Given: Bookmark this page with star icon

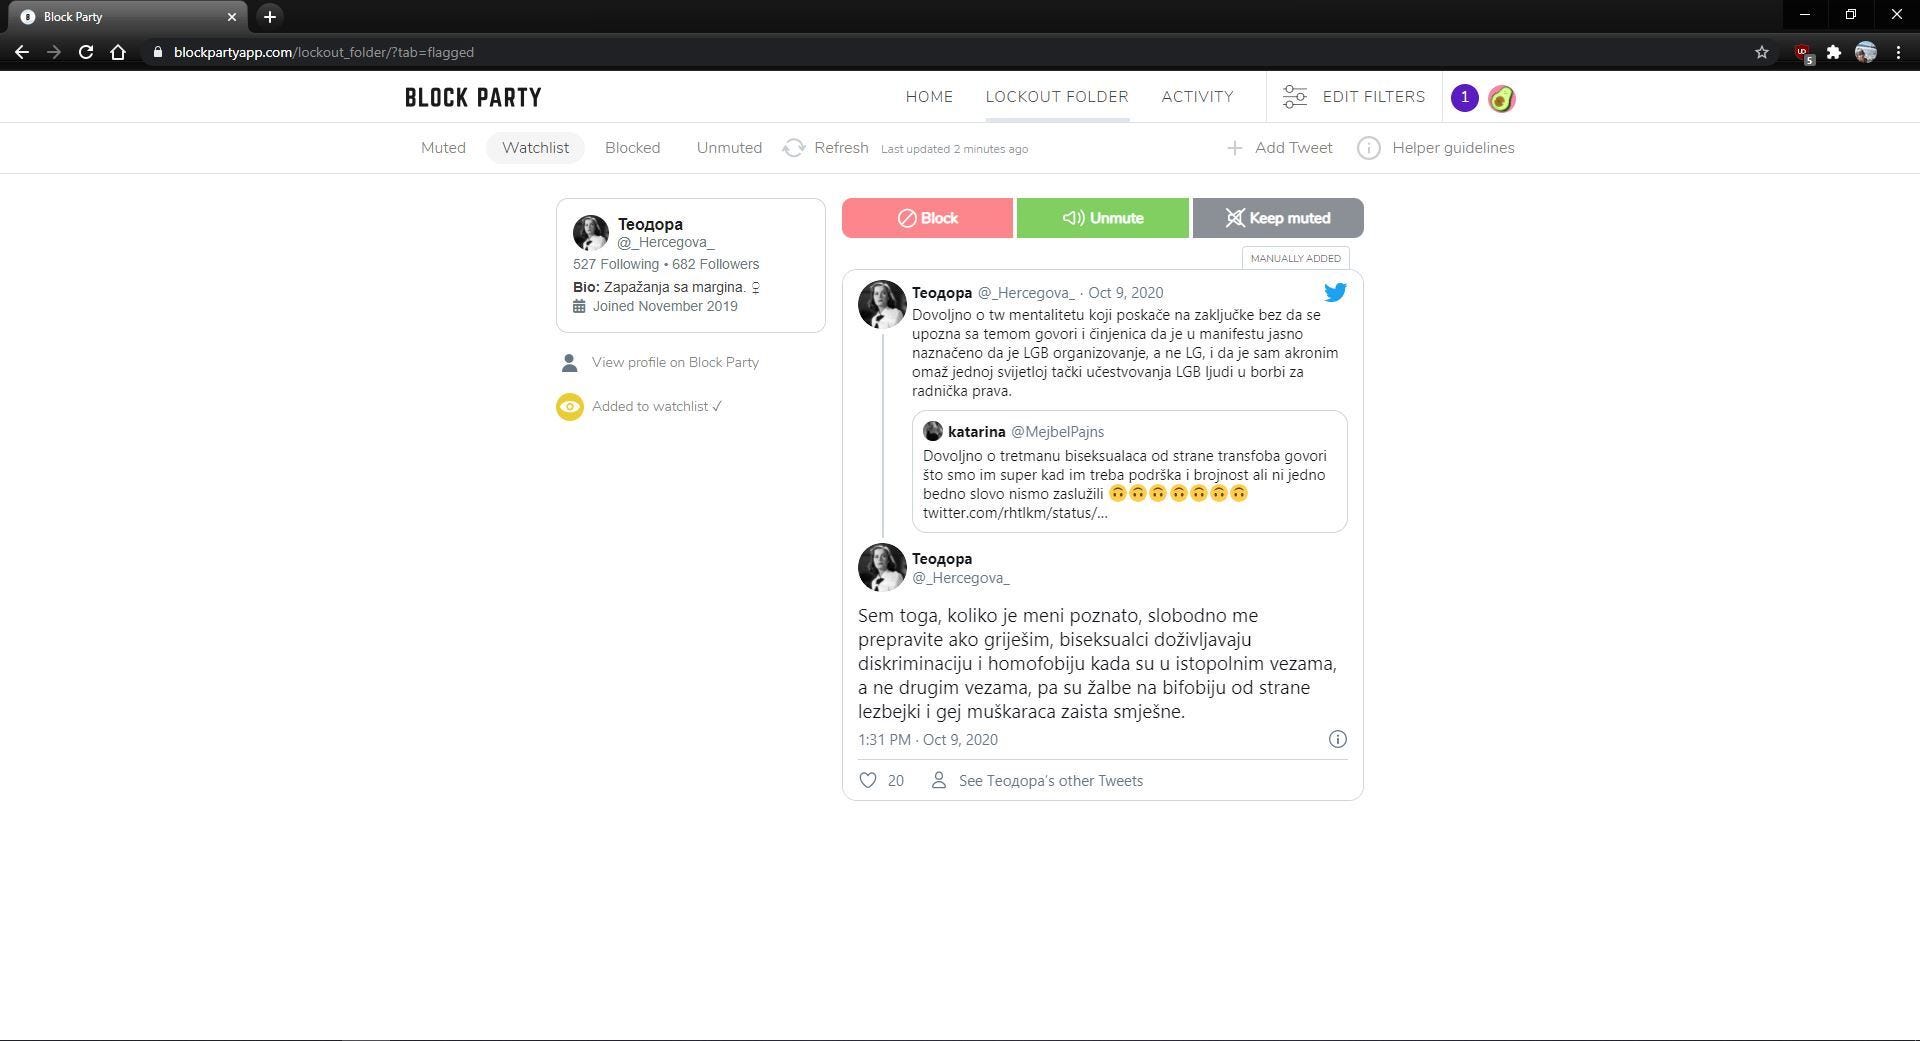Looking at the screenshot, I should tap(1762, 52).
